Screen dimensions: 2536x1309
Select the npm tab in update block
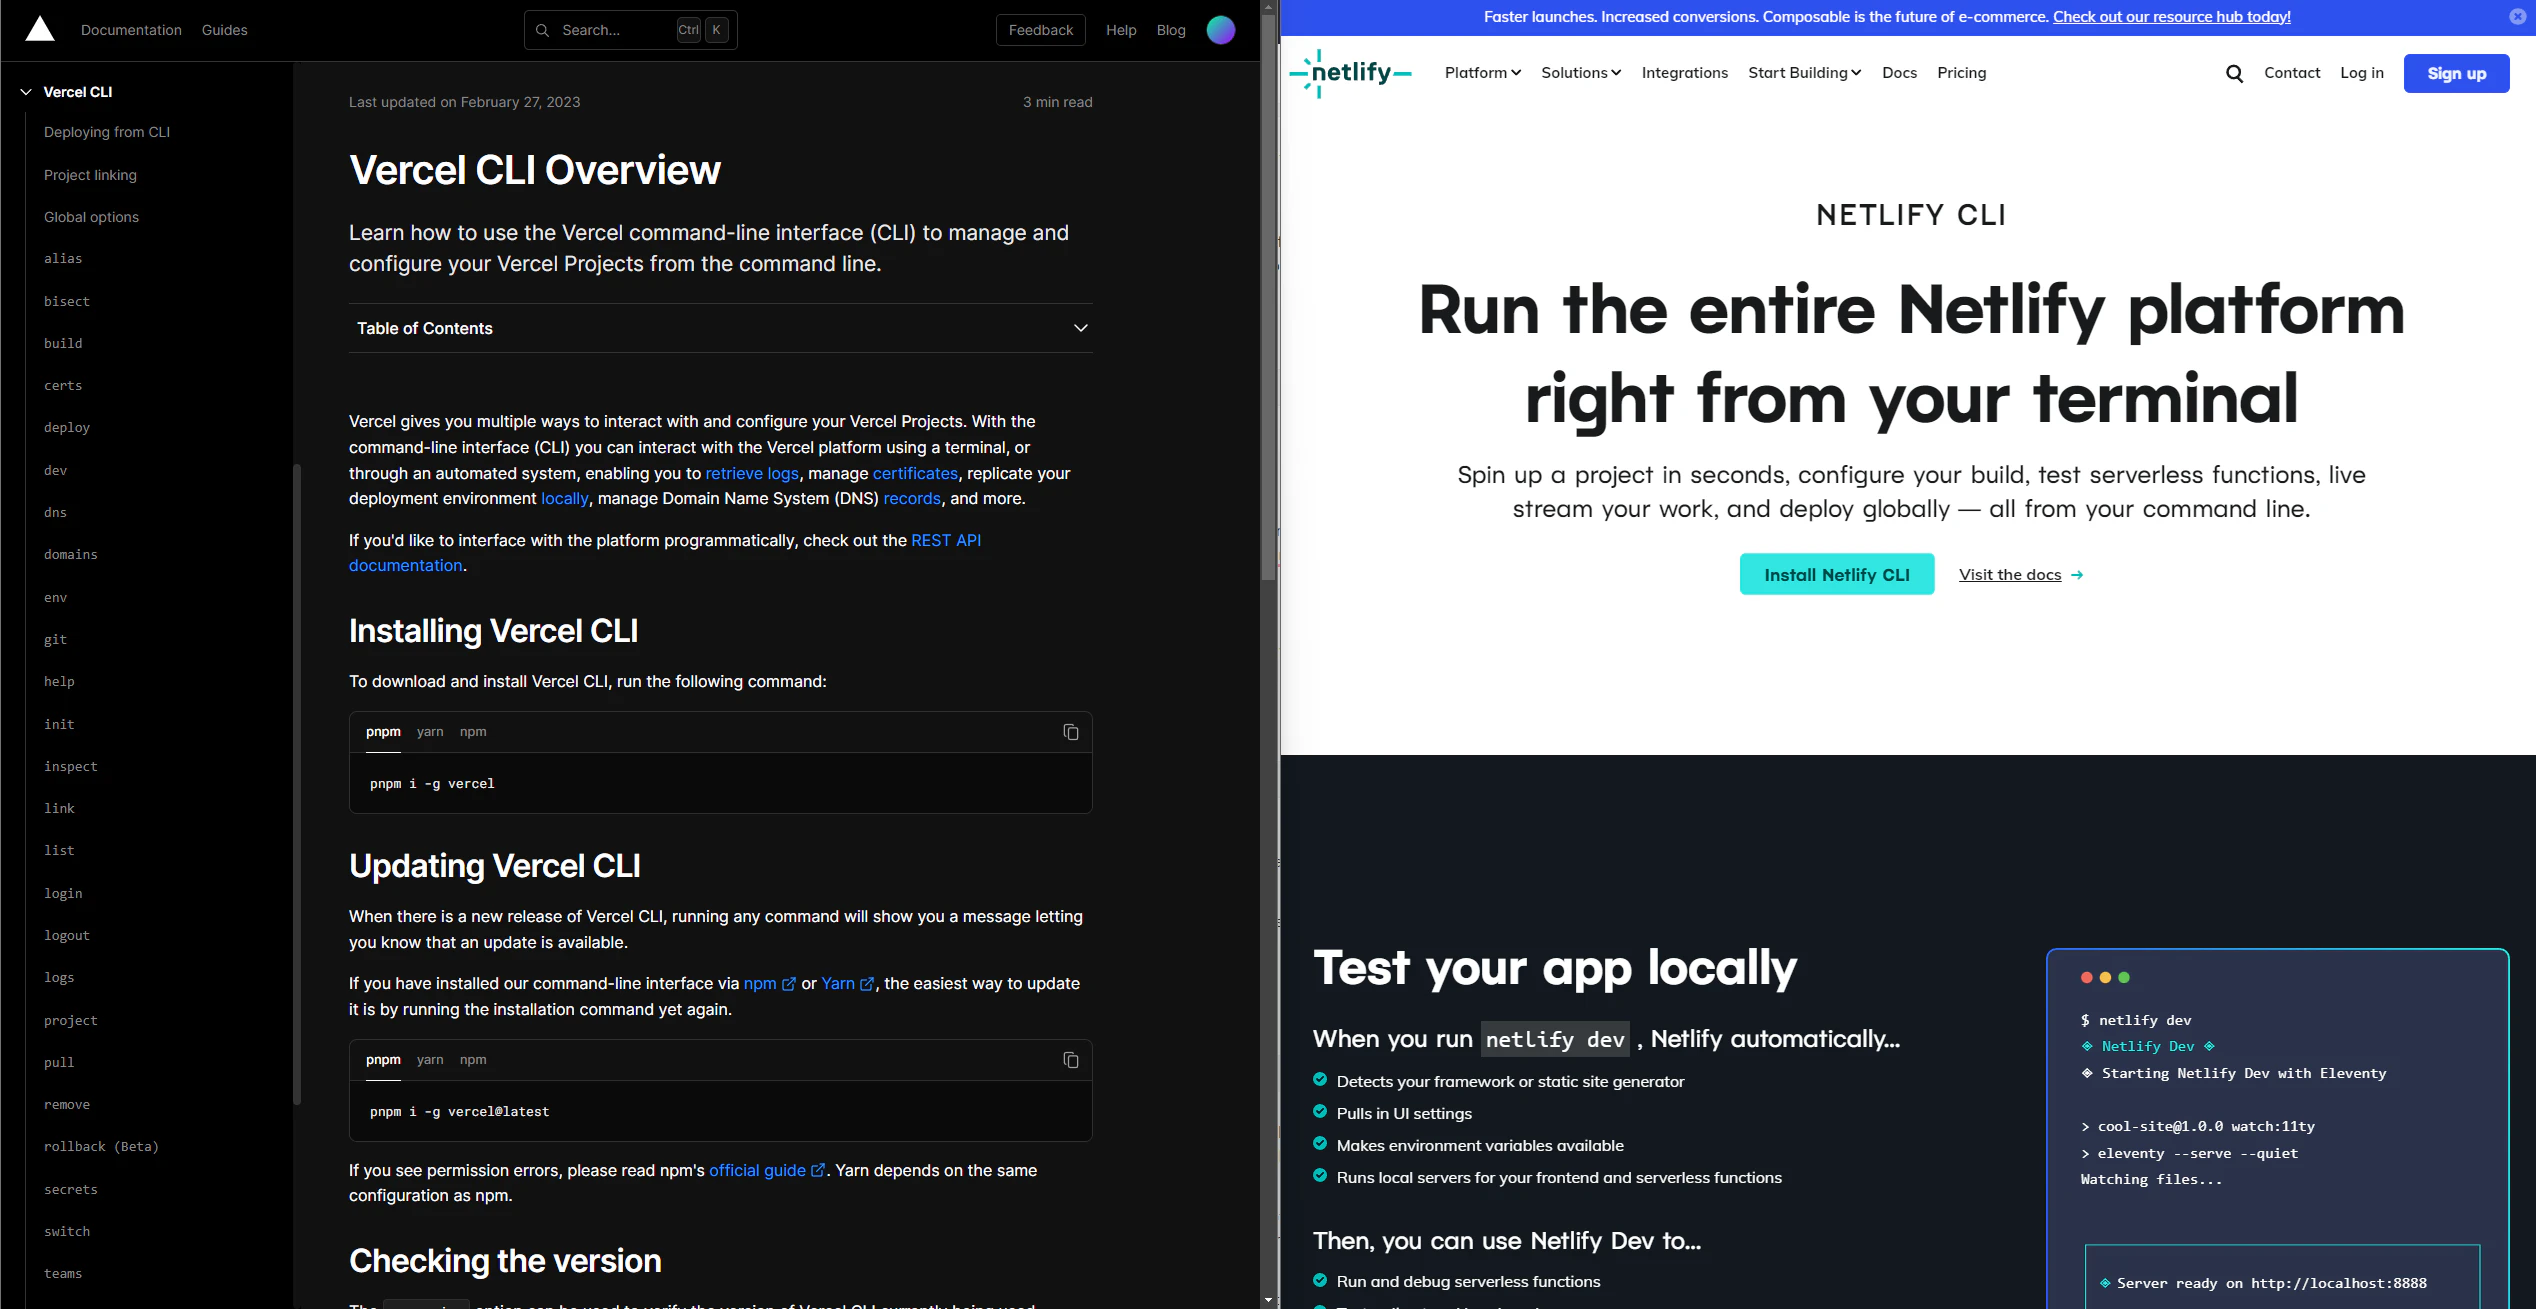[x=473, y=1060]
